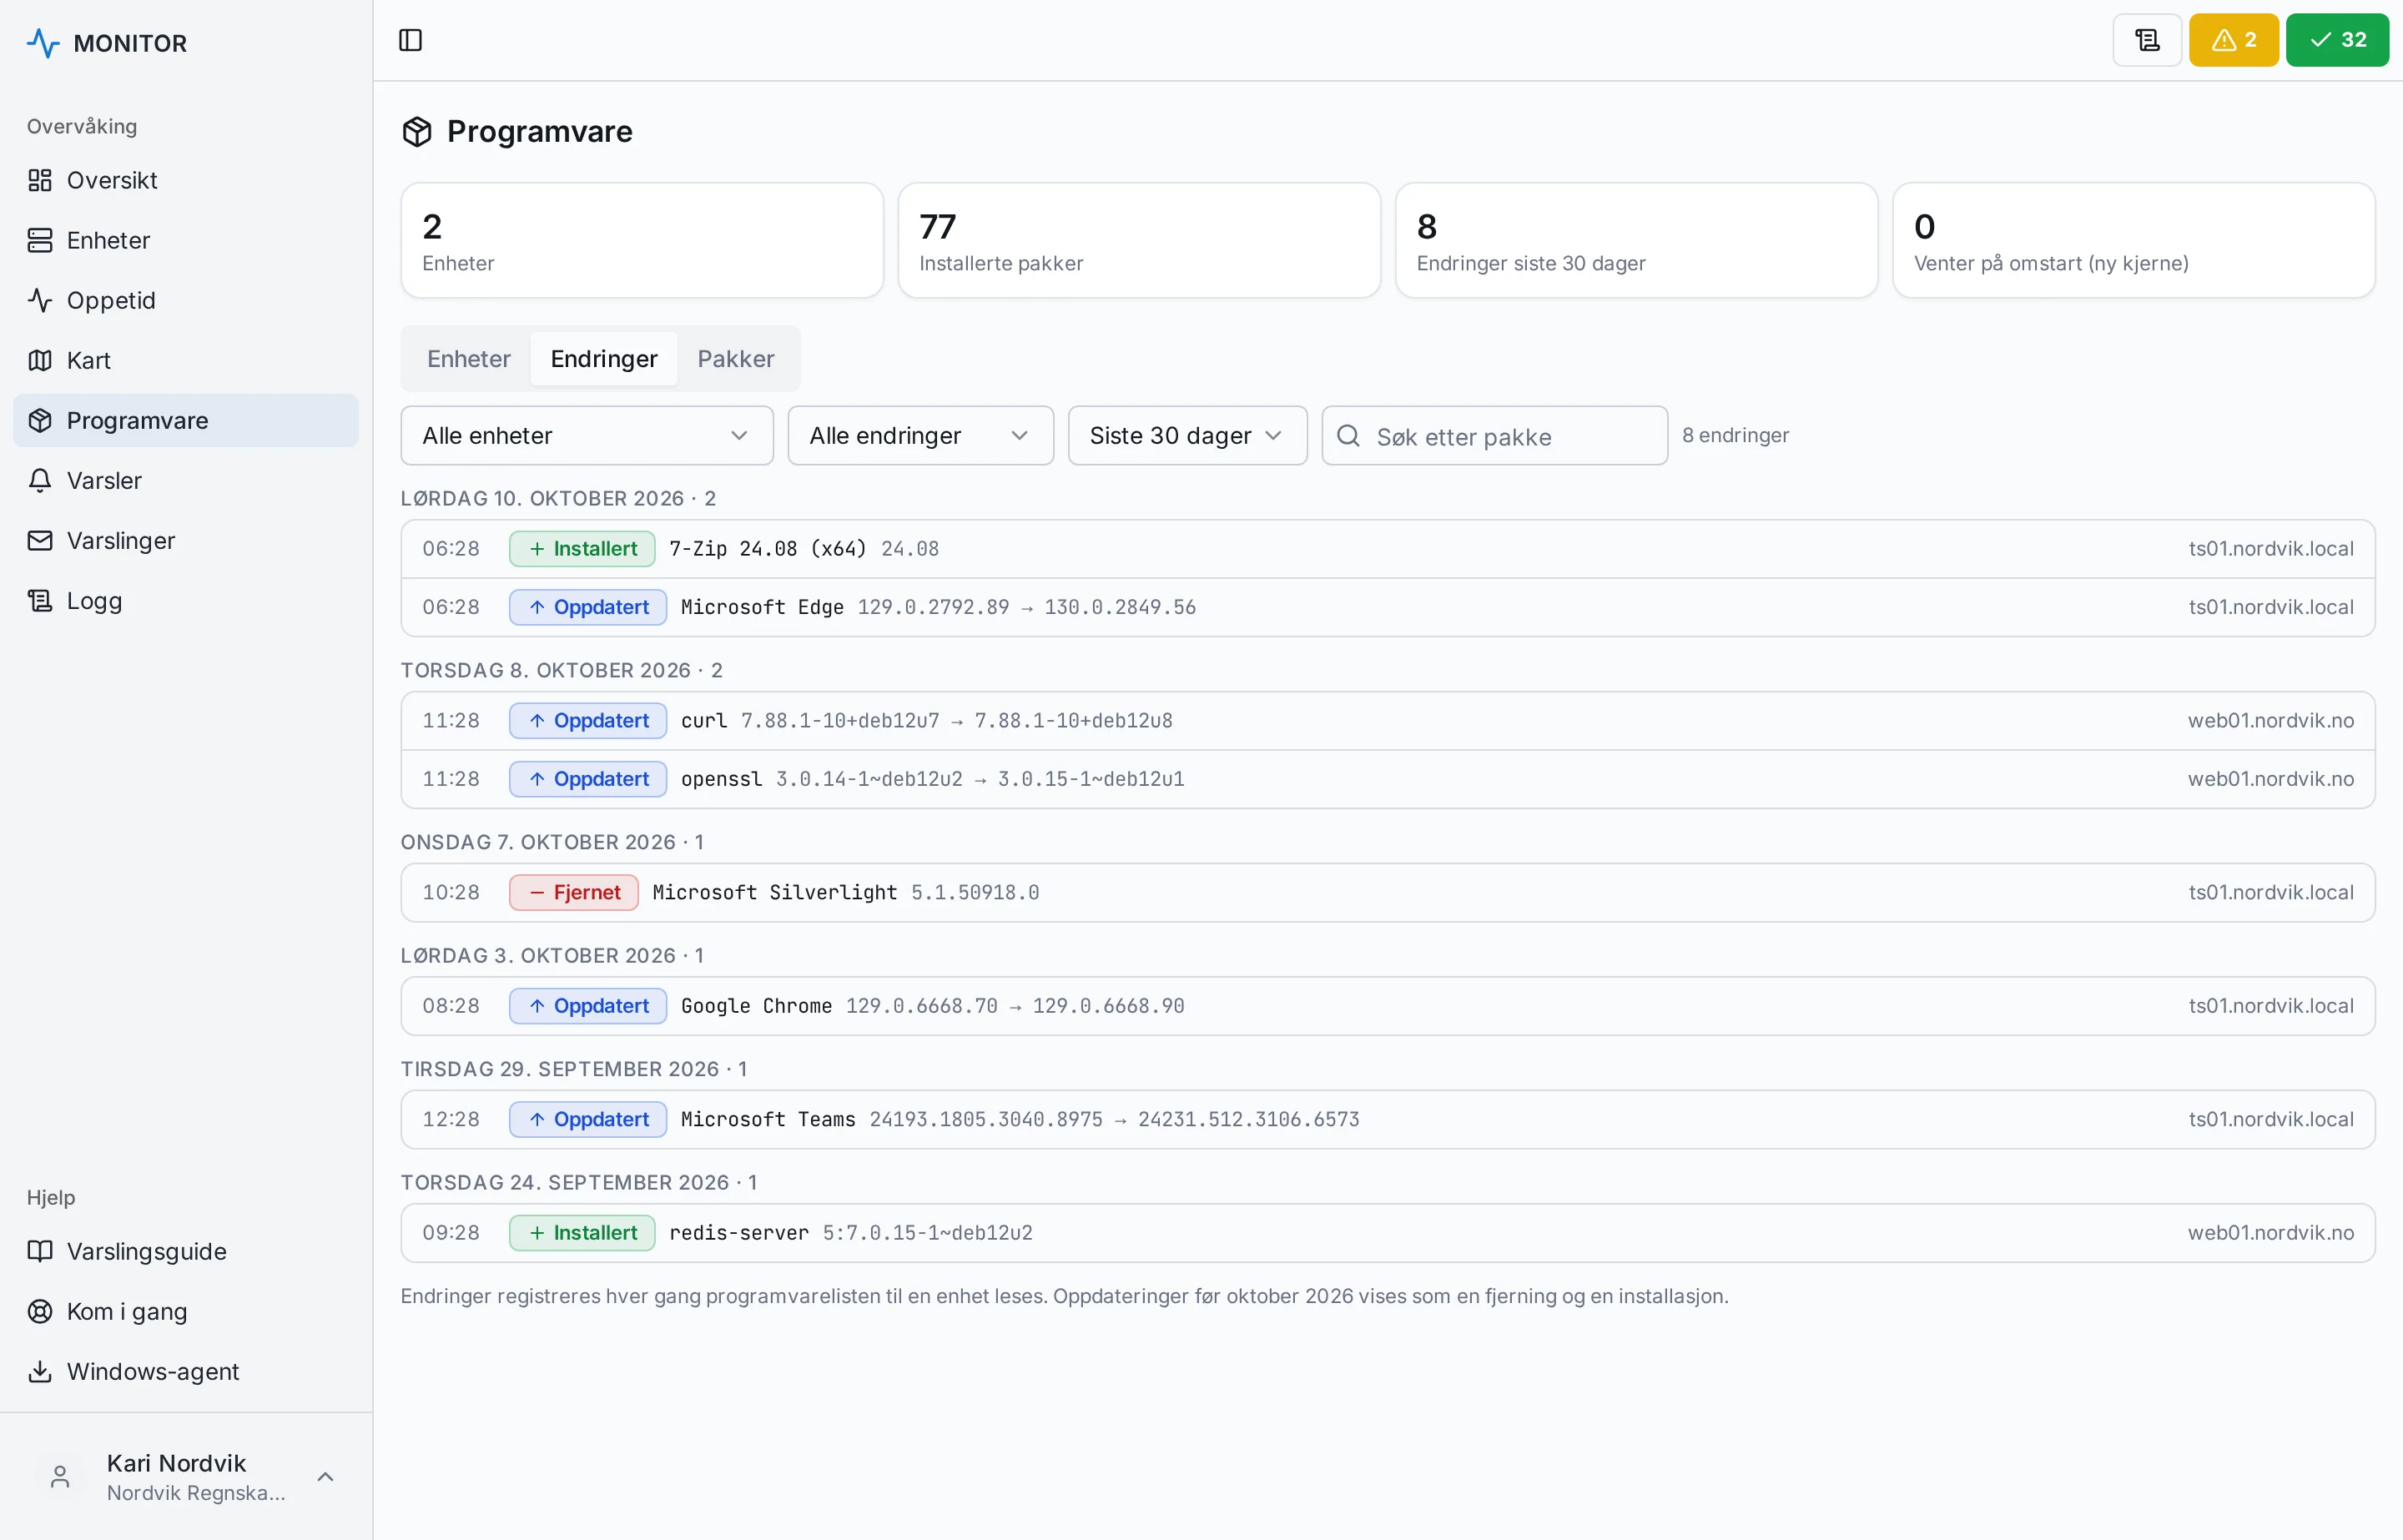2403x1540 pixels.
Task: Switch to the Enheter tab
Action: pos(468,358)
